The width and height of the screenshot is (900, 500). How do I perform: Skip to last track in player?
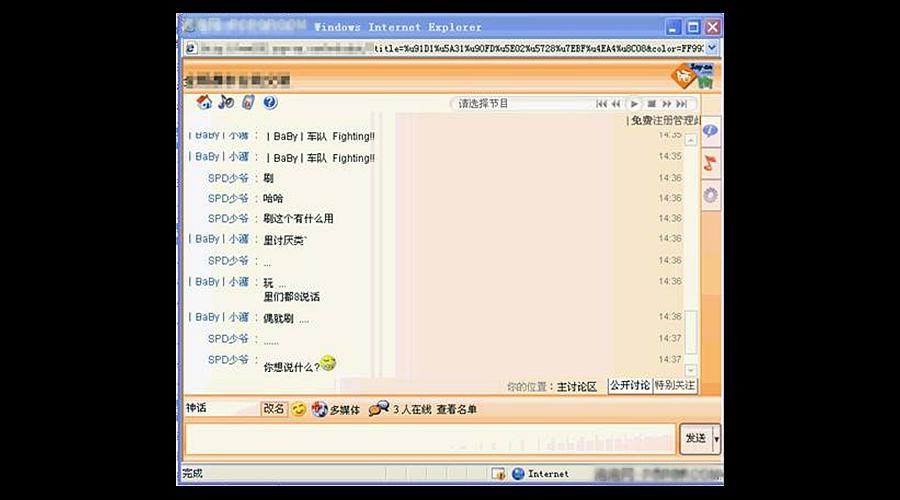[x=681, y=104]
